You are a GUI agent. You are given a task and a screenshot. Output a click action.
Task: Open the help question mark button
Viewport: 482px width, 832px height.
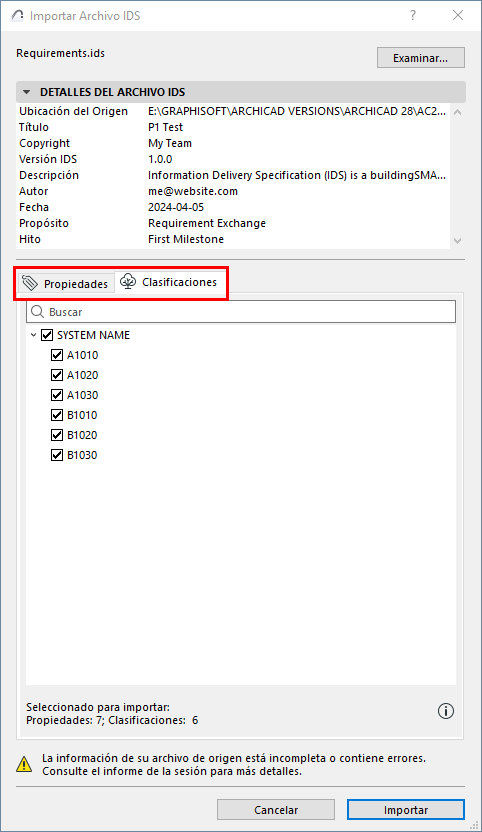[x=413, y=15]
